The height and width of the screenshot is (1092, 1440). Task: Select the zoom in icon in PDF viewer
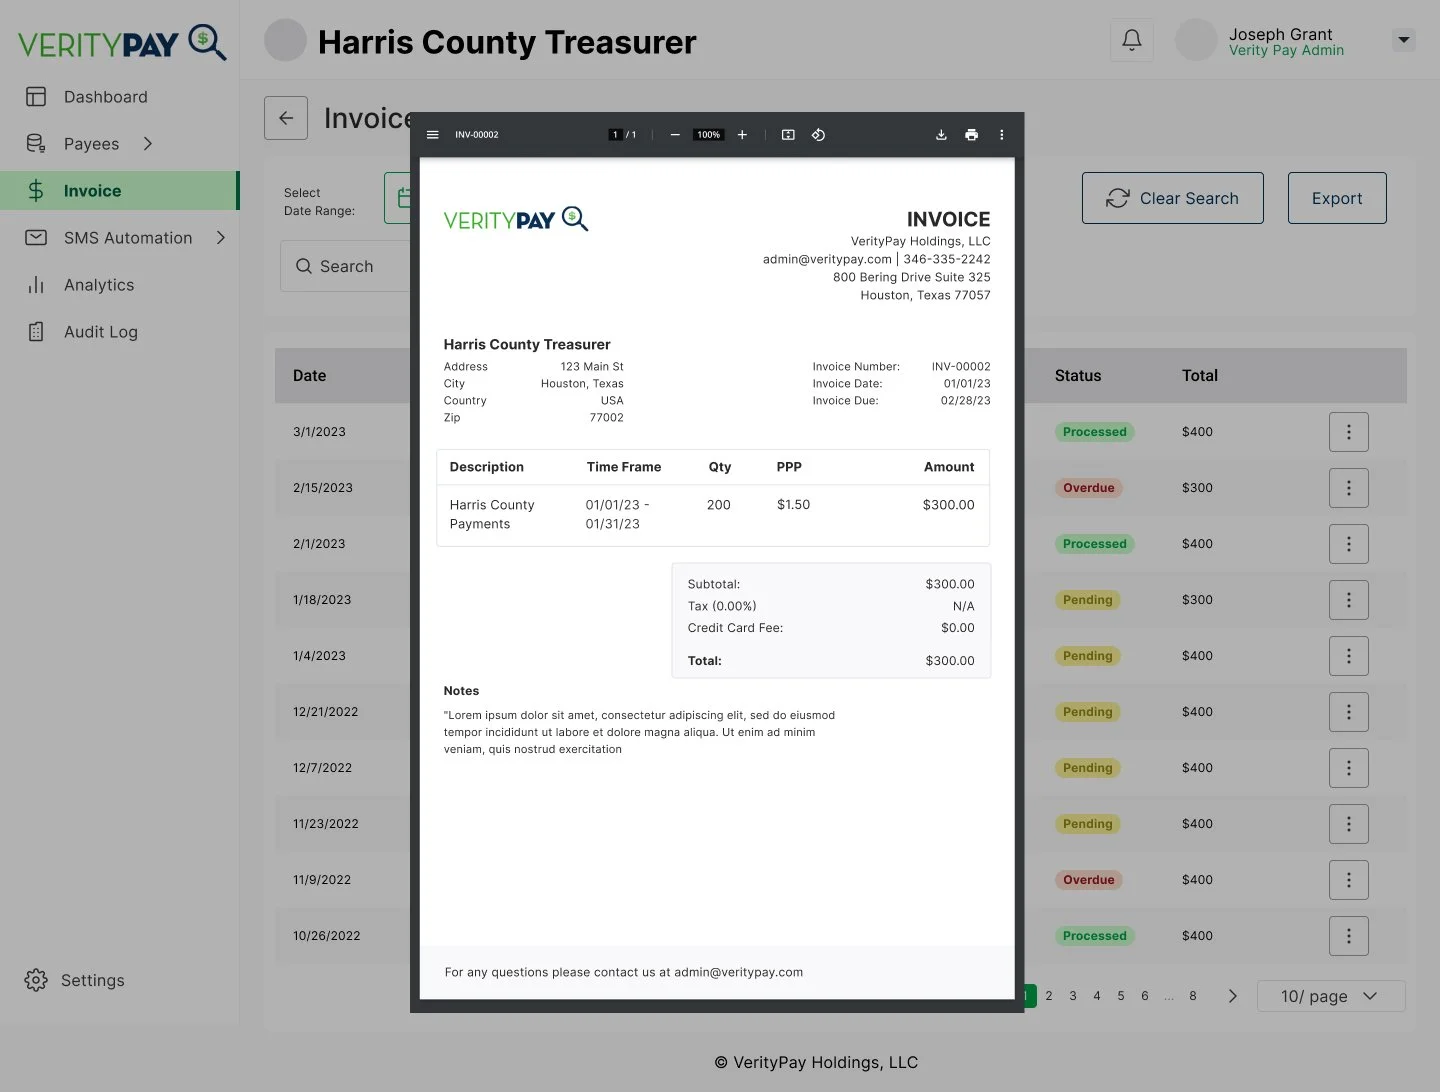click(x=742, y=134)
